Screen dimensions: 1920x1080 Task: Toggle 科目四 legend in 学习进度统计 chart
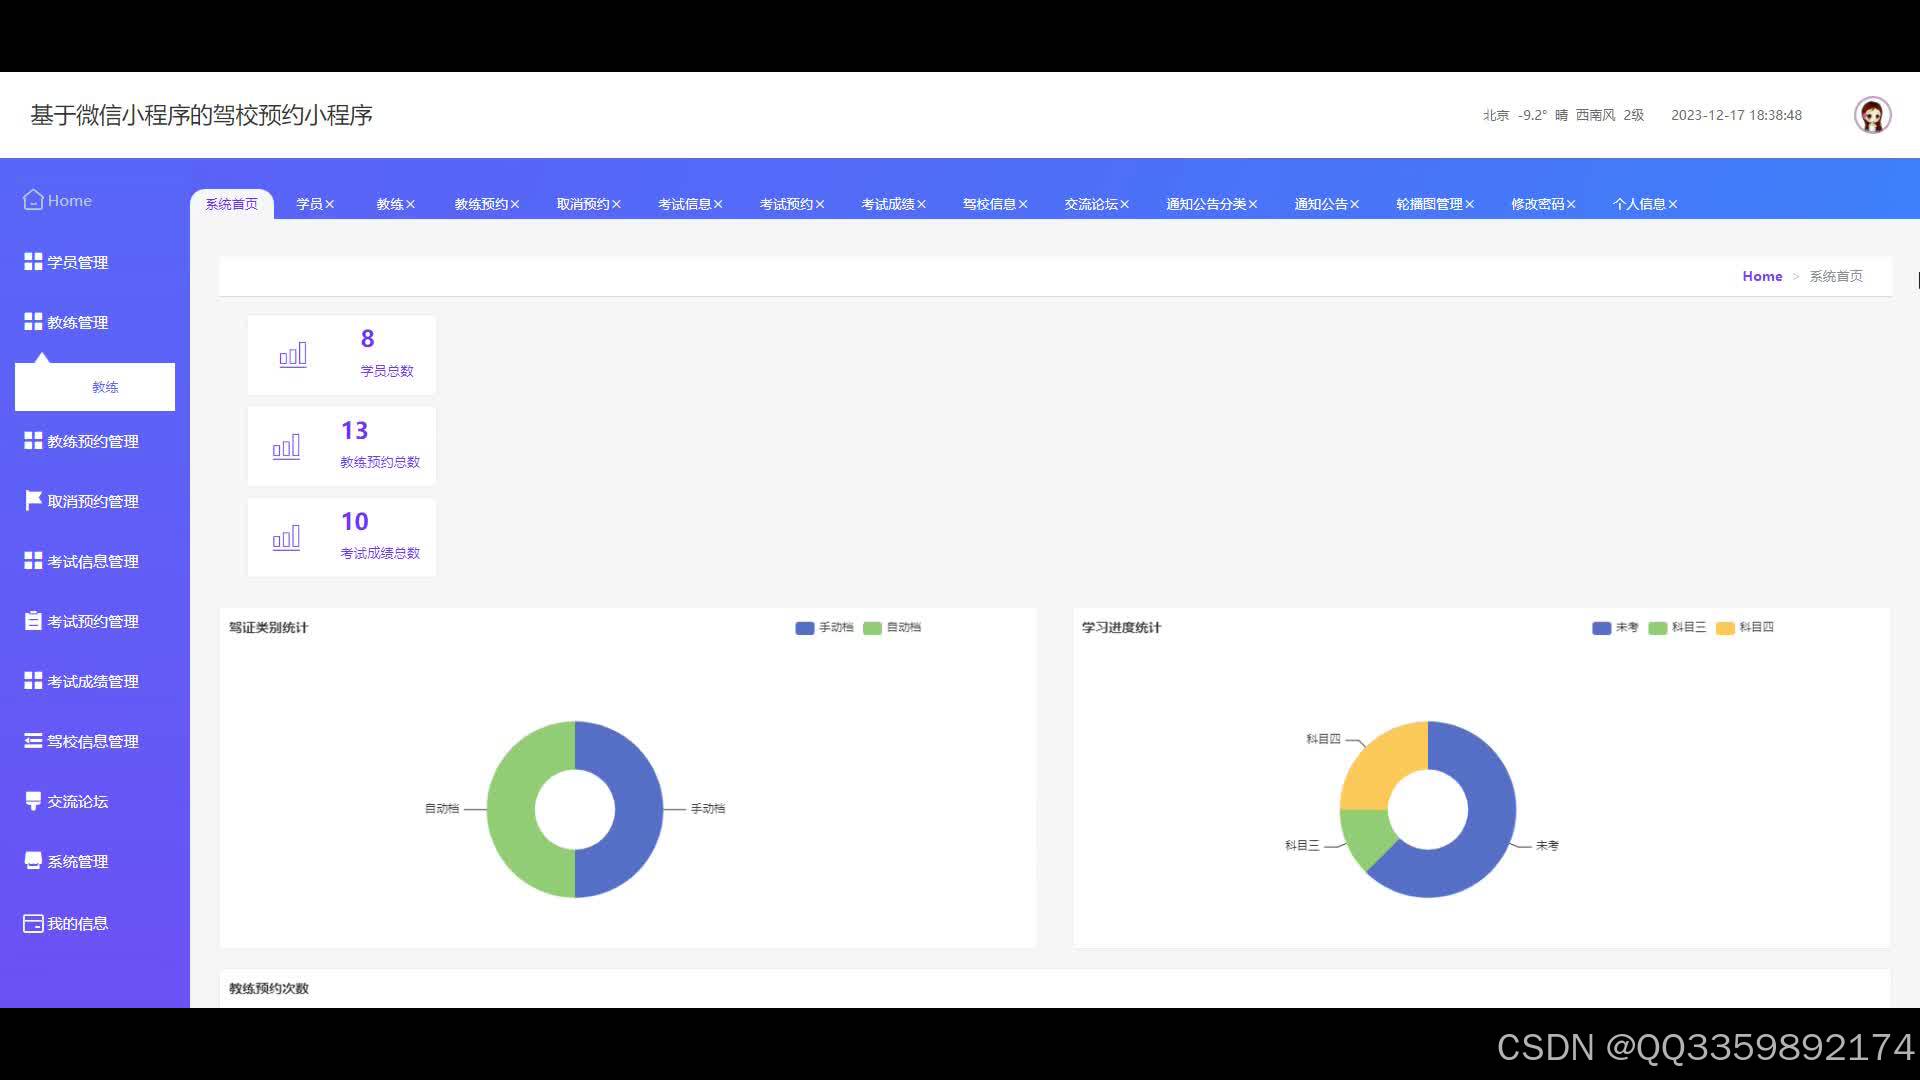click(1745, 628)
